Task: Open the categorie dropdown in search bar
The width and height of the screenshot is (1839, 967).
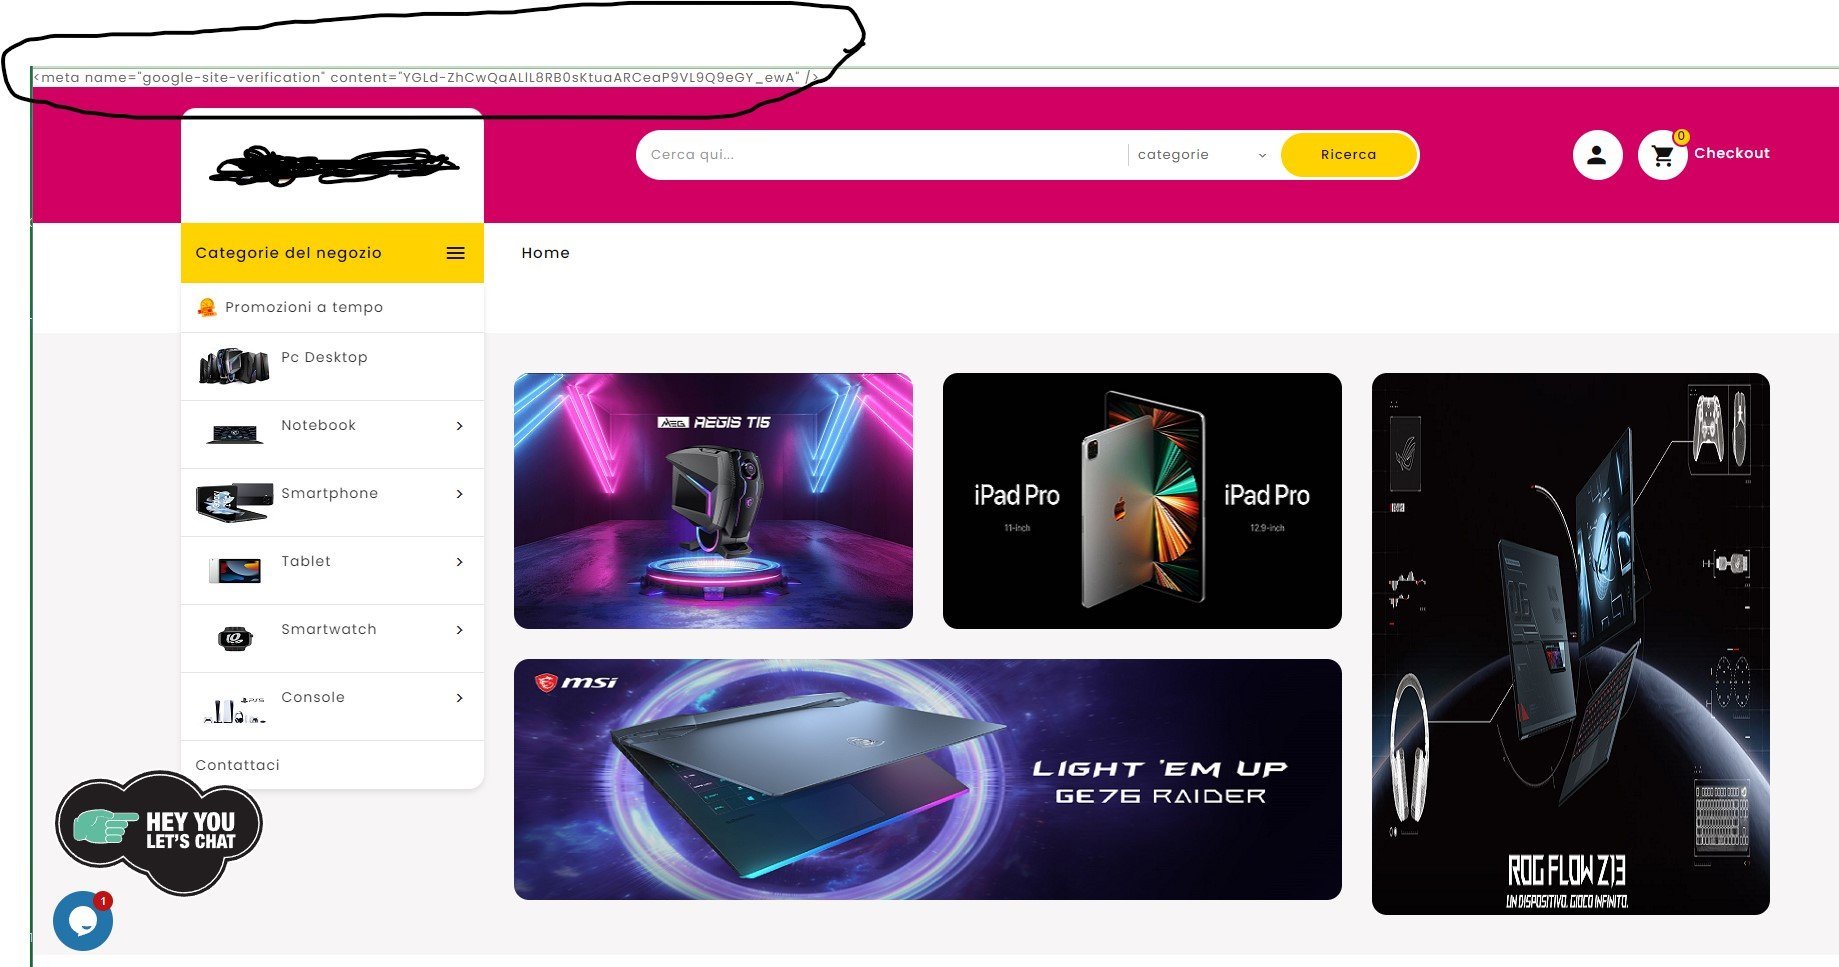Action: click(1202, 155)
